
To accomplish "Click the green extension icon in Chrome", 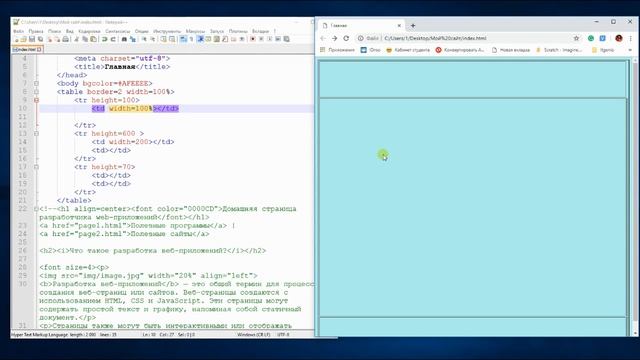I will click(x=591, y=38).
